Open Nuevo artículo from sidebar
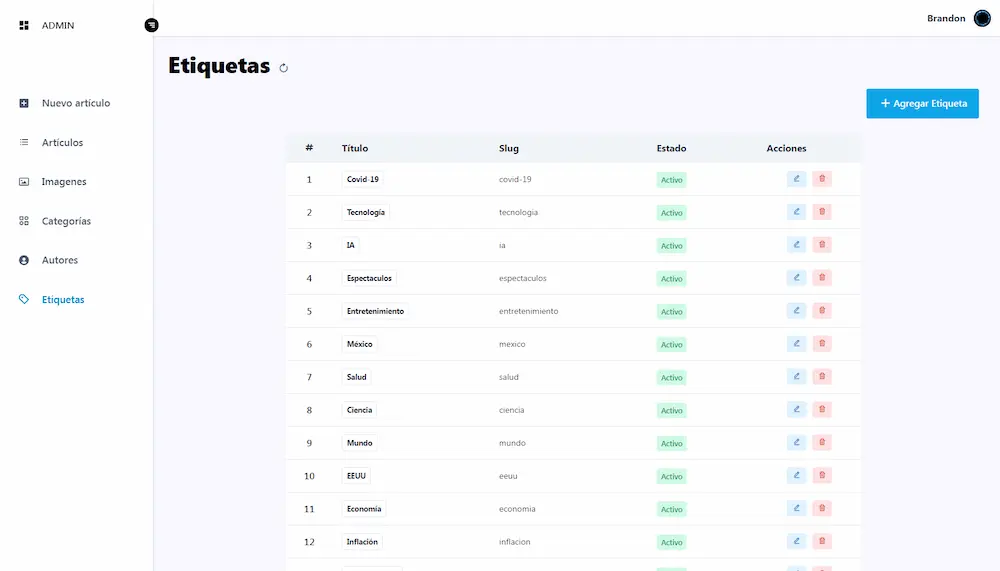The width and height of the screenshot is (1000, 571). [x=75, y=103]
